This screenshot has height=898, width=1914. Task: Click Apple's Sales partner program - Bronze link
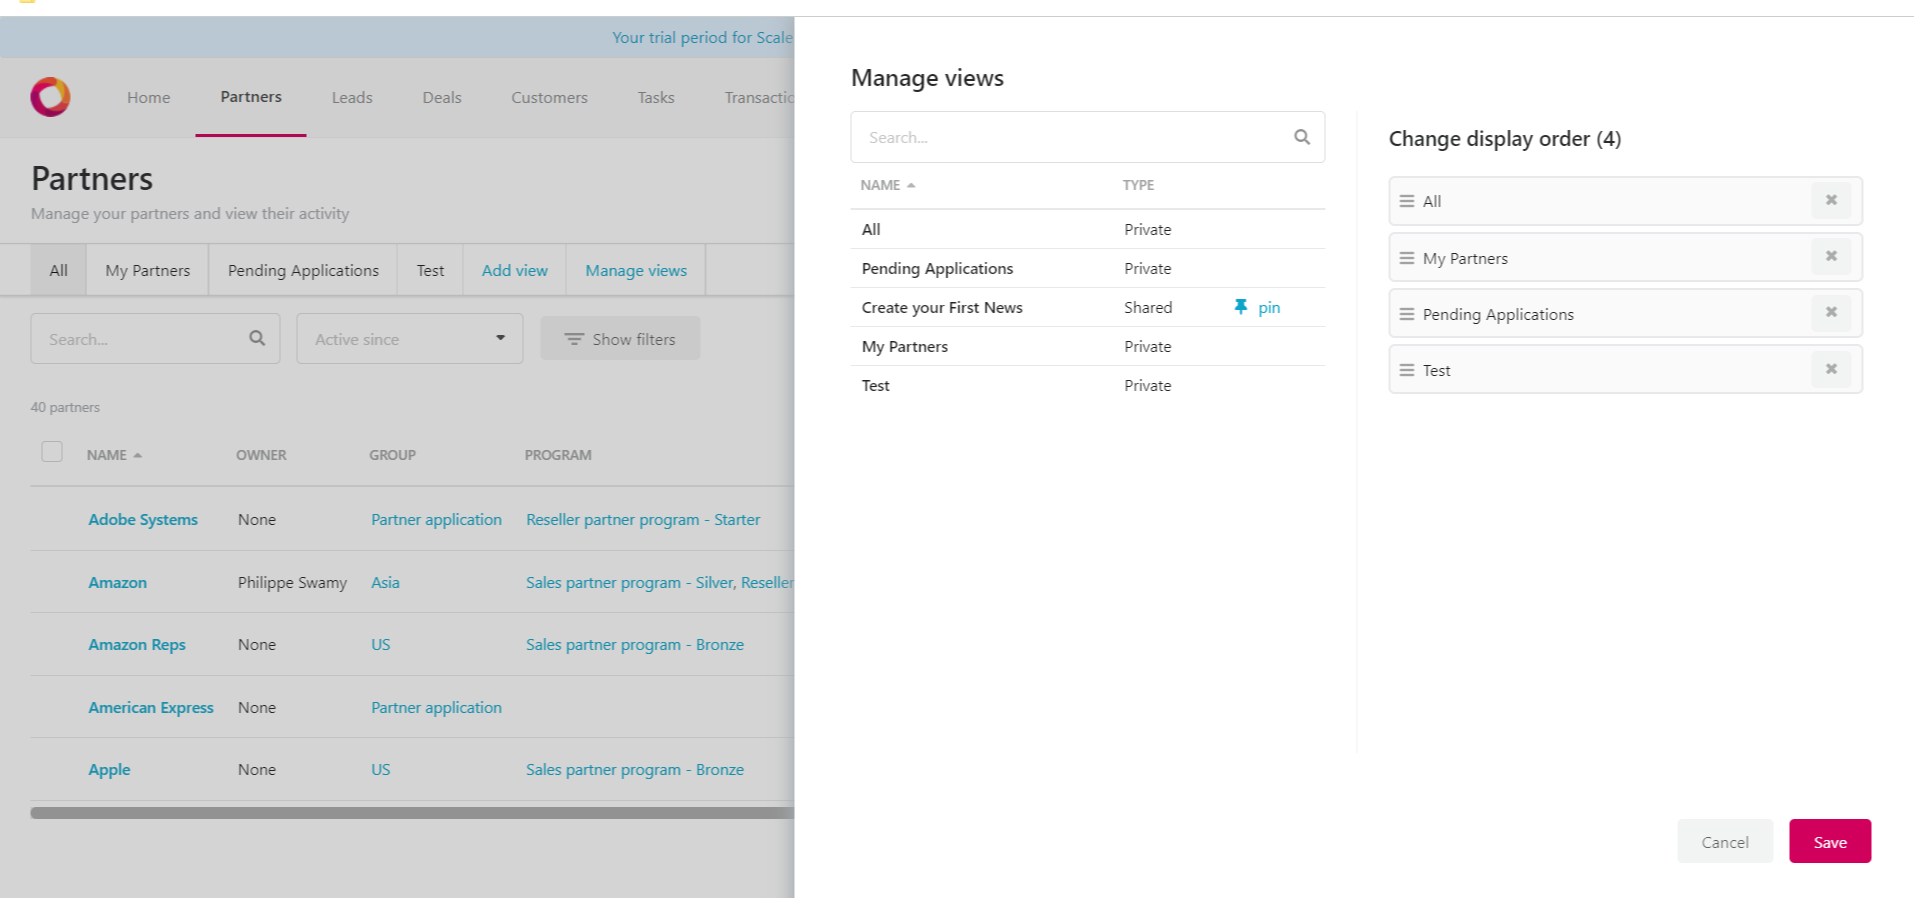[635, 769]
